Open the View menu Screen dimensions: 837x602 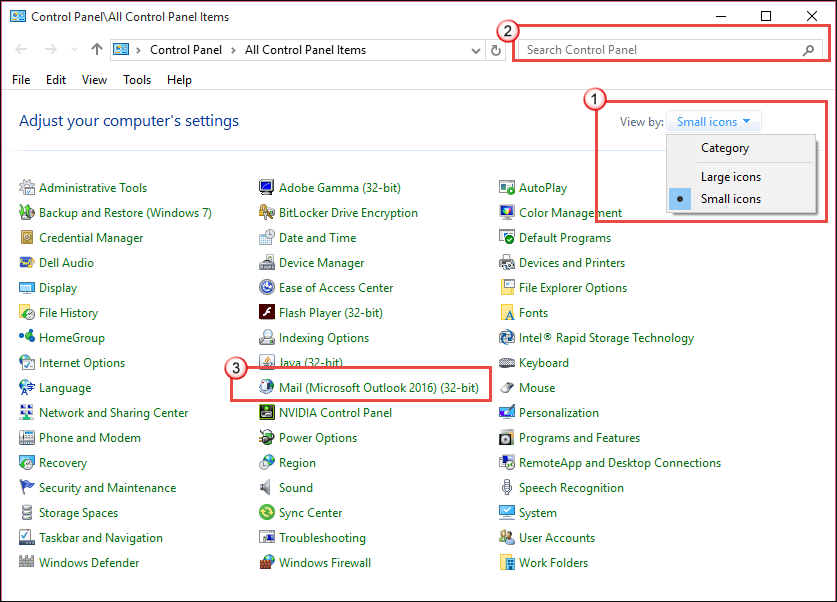click(x=94, y=80)
